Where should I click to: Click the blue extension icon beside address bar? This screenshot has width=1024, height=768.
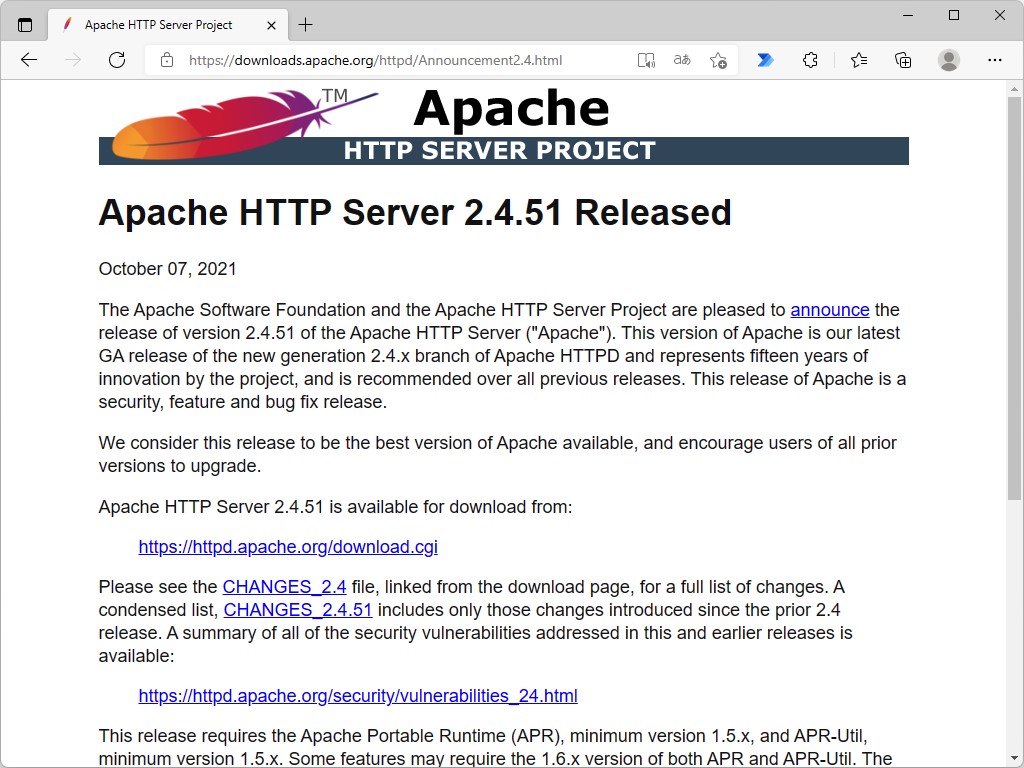(x=765, y=60)
